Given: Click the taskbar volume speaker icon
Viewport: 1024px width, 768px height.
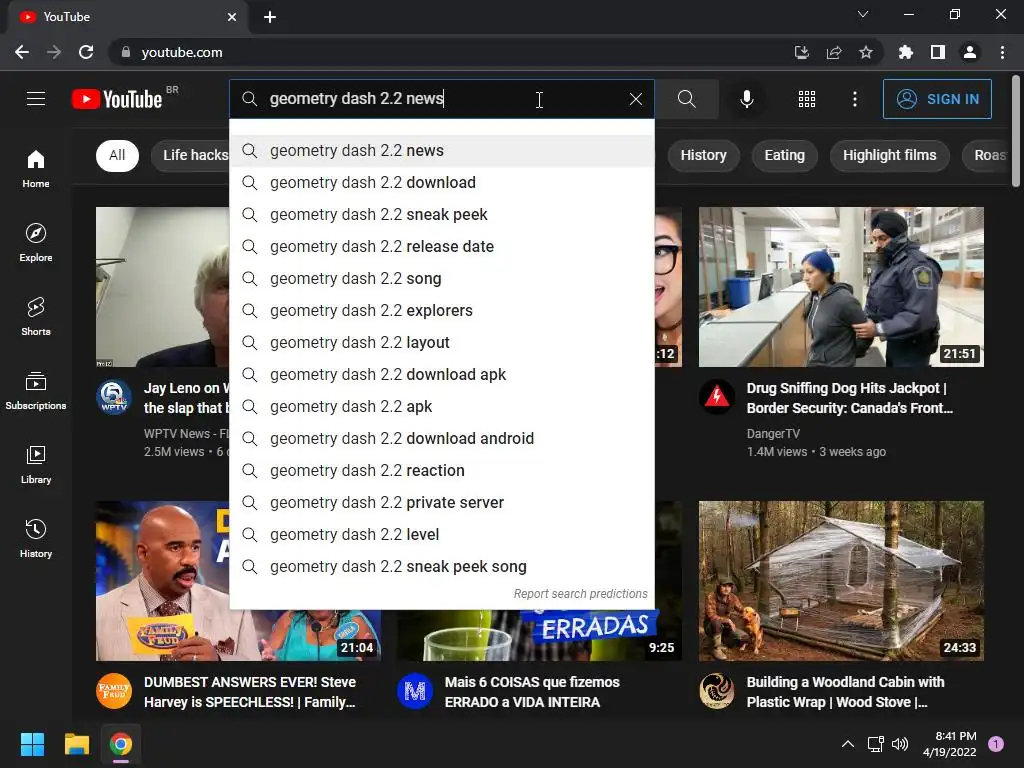Looking at the screenshot, I should pos(900,744).
